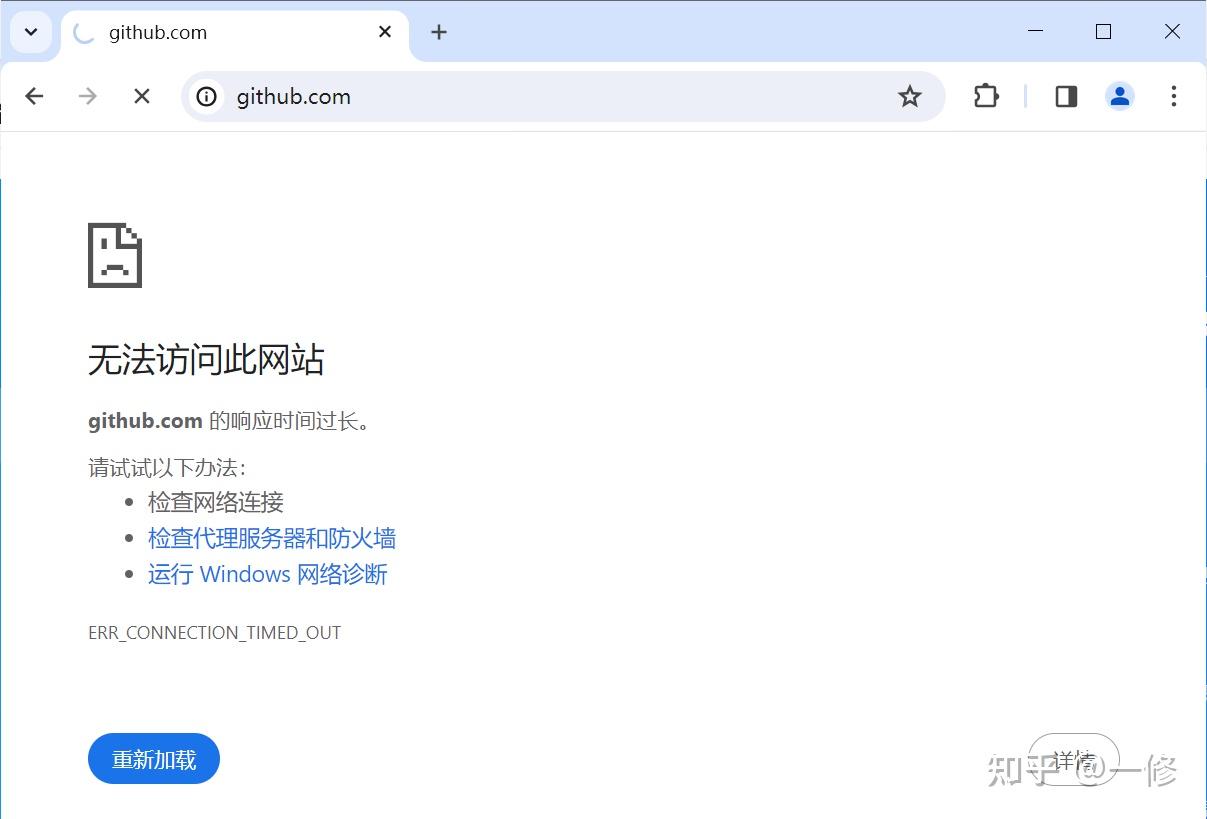The height and width of the screenshot is (819, 1207).
Task: Open the tab search chevron
Action: (x=30, y=31)
